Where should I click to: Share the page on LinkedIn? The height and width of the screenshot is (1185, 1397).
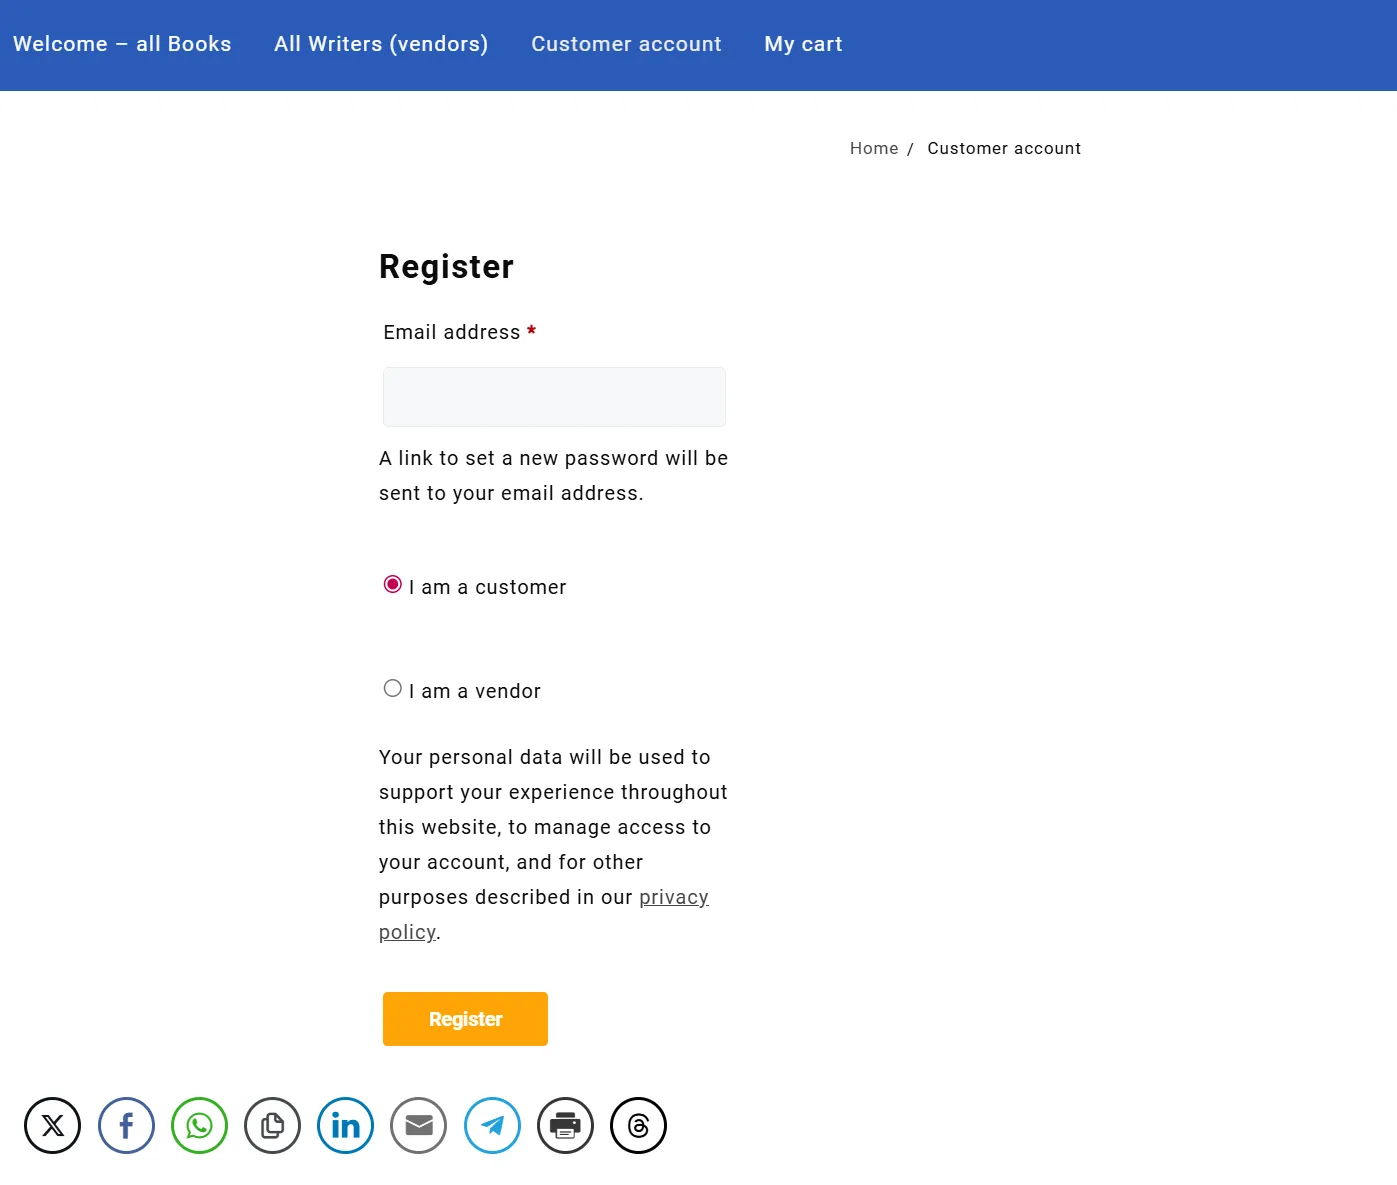coord(345,1125)
